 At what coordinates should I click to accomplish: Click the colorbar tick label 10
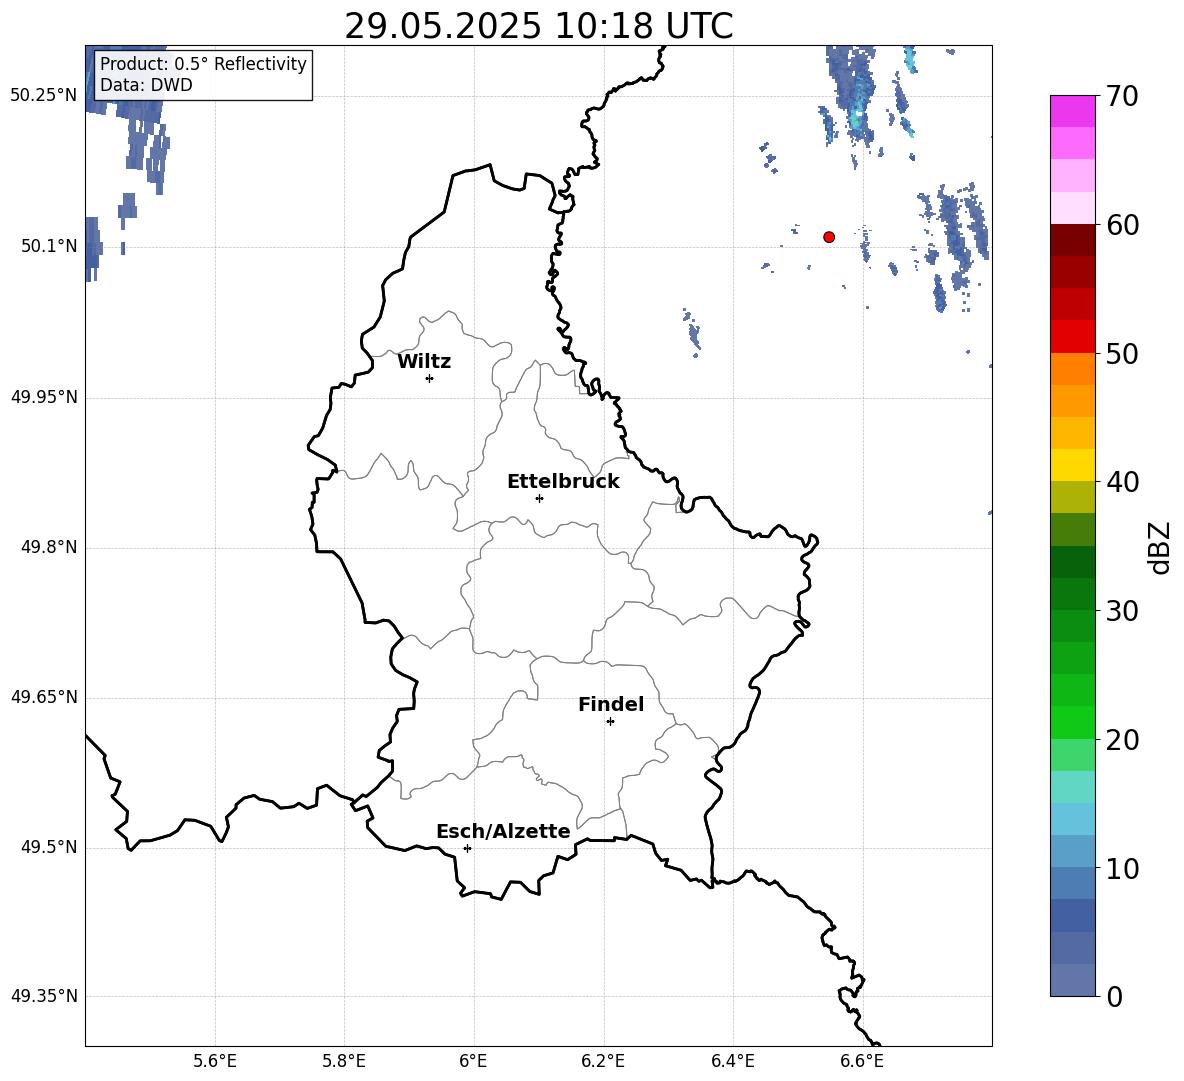1122,868
